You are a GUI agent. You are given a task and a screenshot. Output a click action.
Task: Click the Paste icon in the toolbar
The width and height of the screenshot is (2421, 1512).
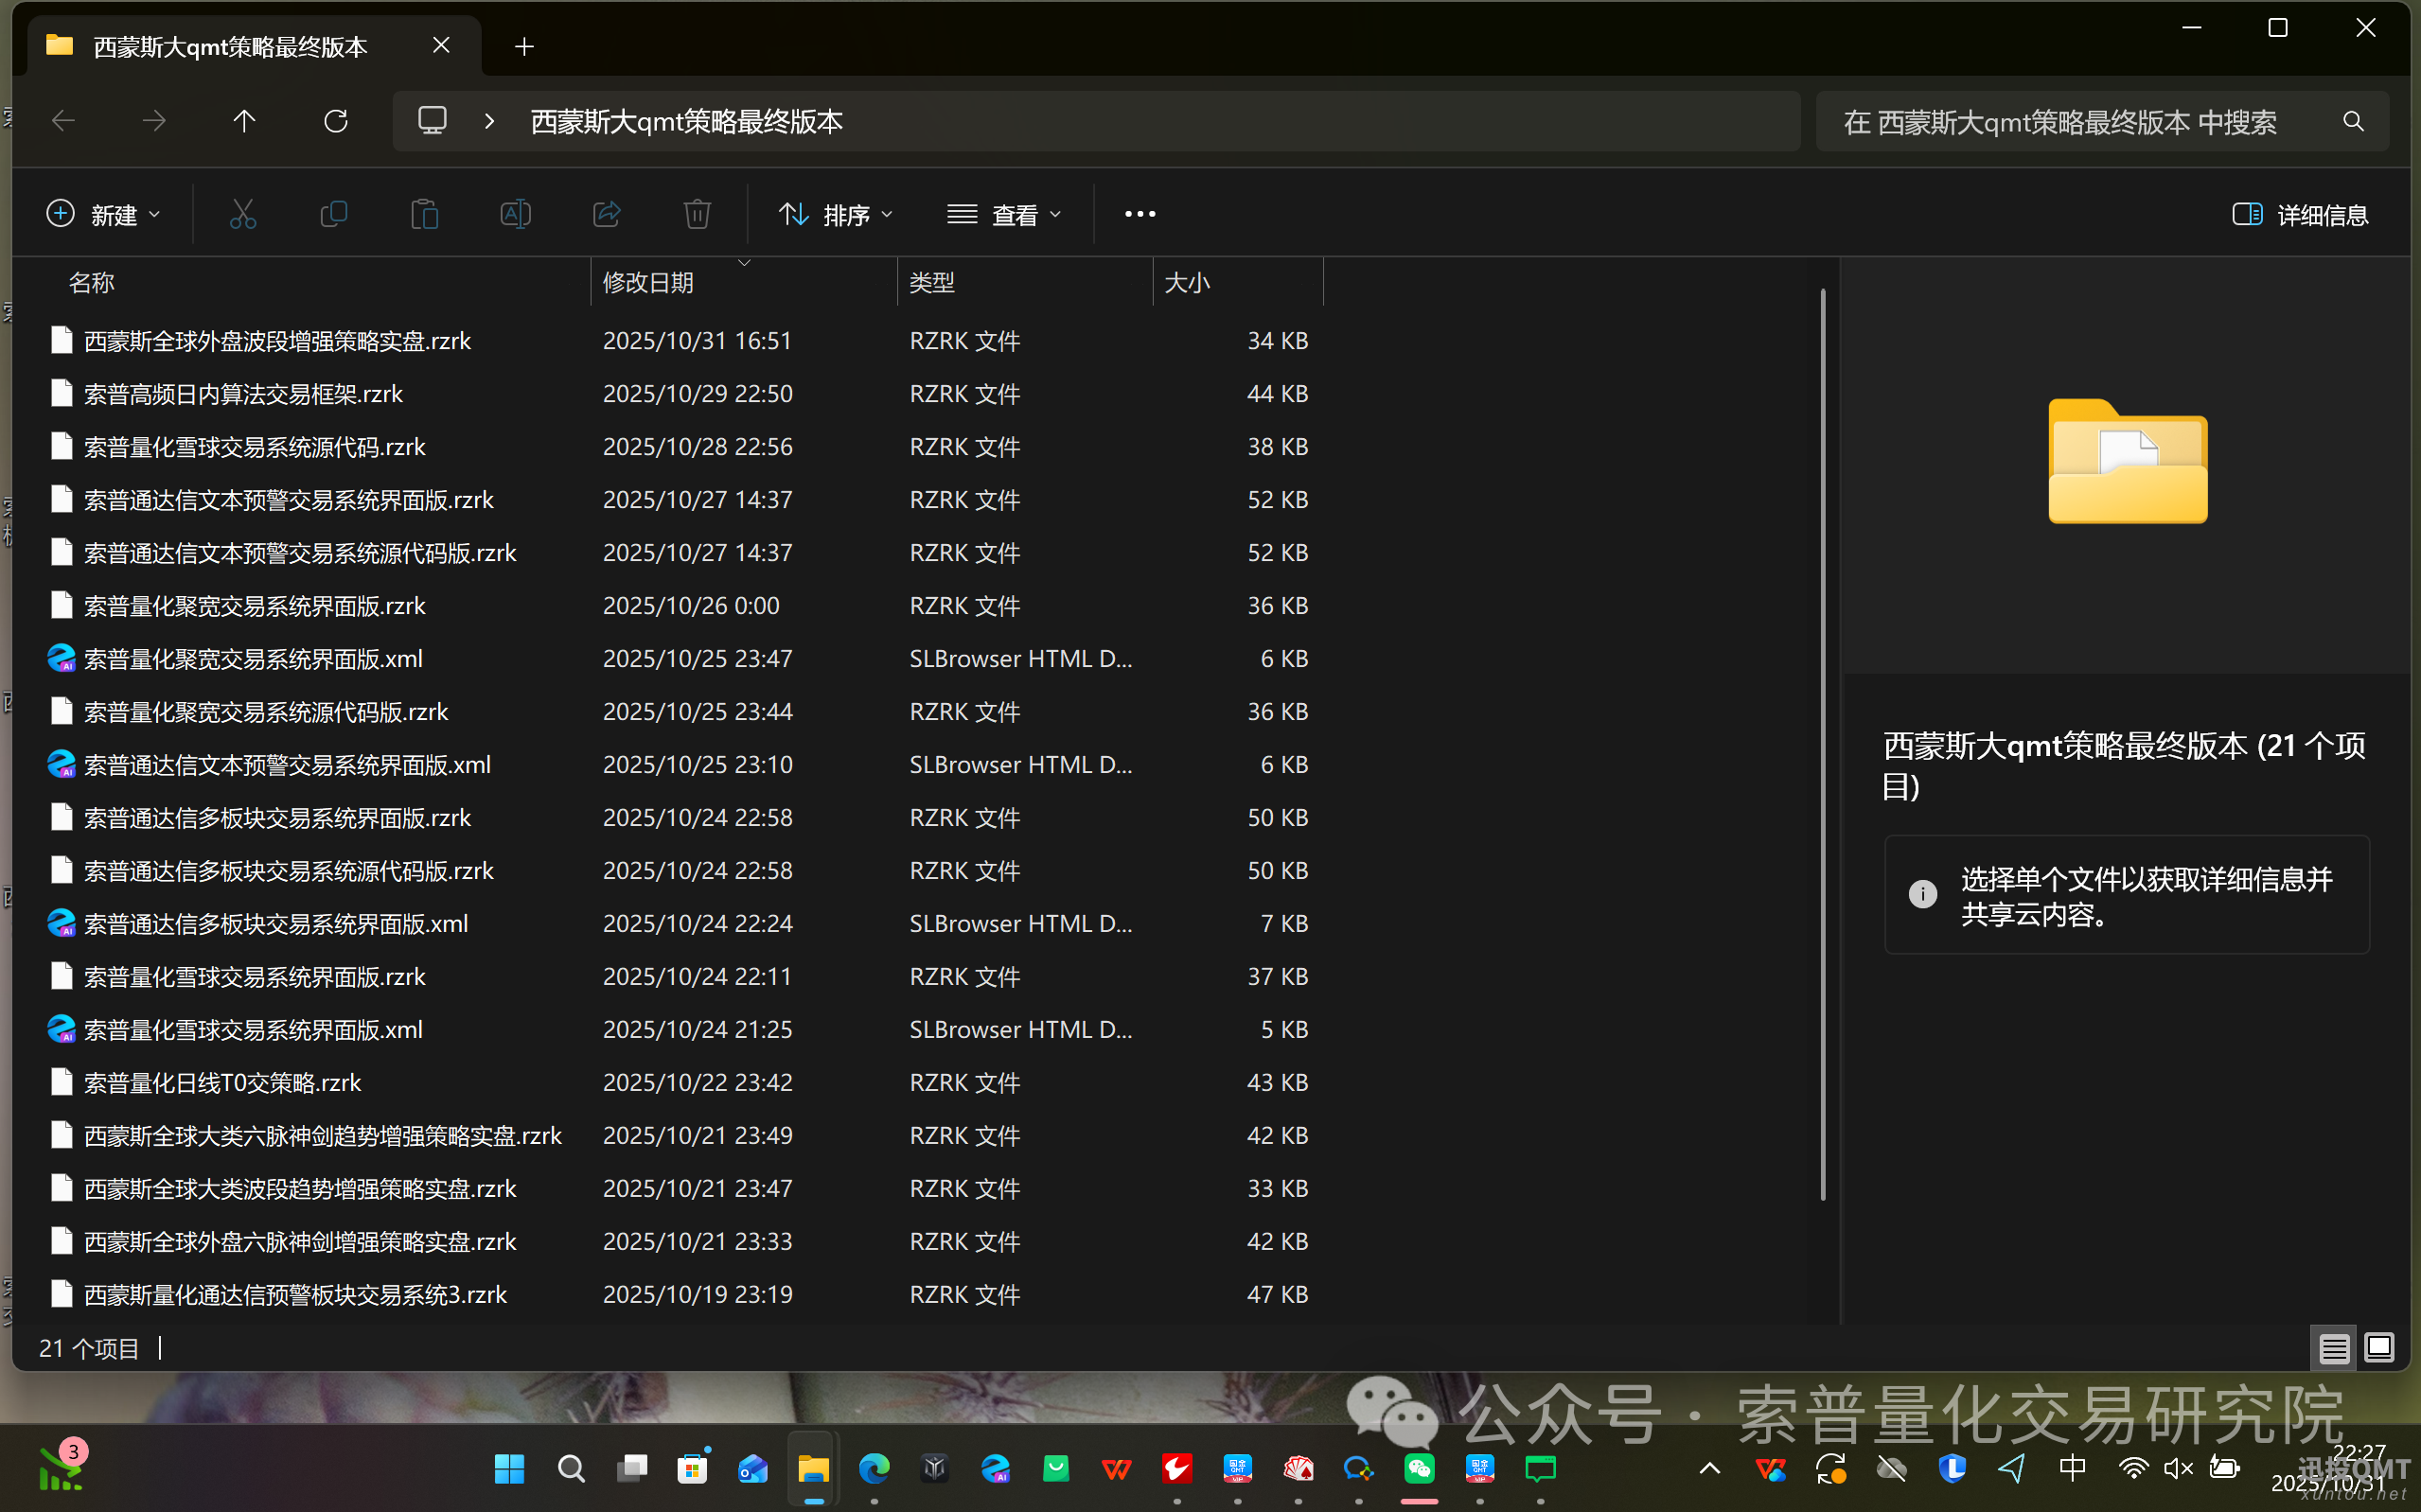point(424,214)
